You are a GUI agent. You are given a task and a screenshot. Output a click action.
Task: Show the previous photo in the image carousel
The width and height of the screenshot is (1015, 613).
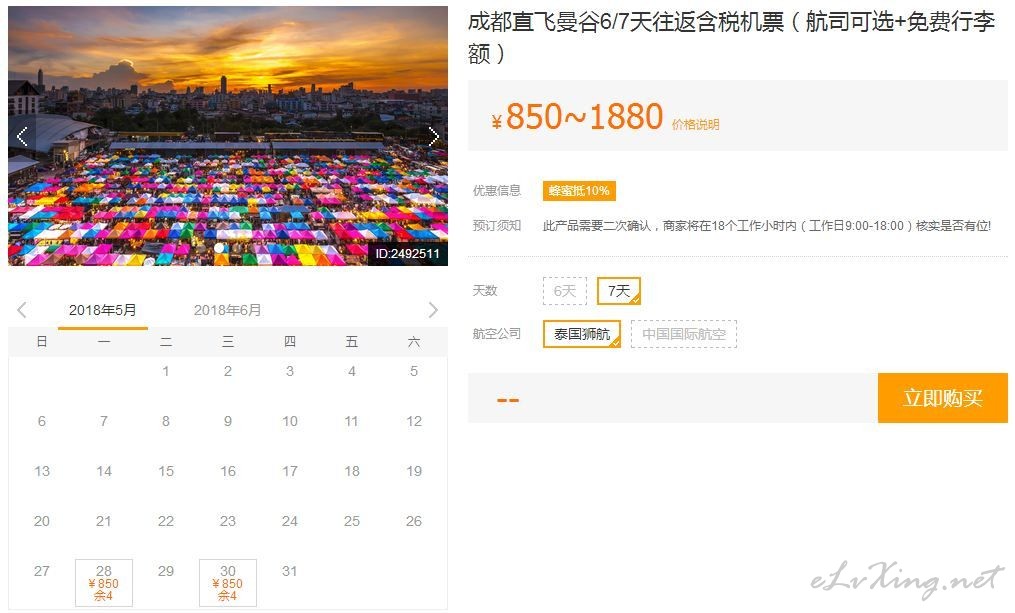point(22,136)
